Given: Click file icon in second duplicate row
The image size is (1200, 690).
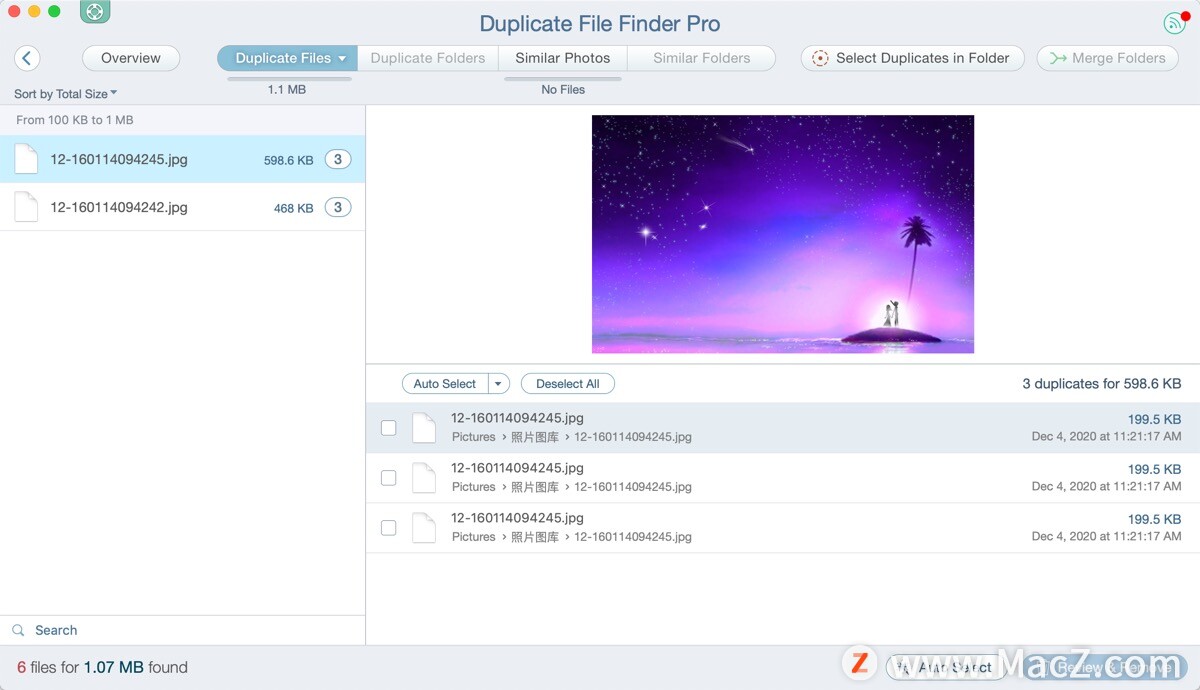Looking at the screenshot, I should (x=424, y=478).
